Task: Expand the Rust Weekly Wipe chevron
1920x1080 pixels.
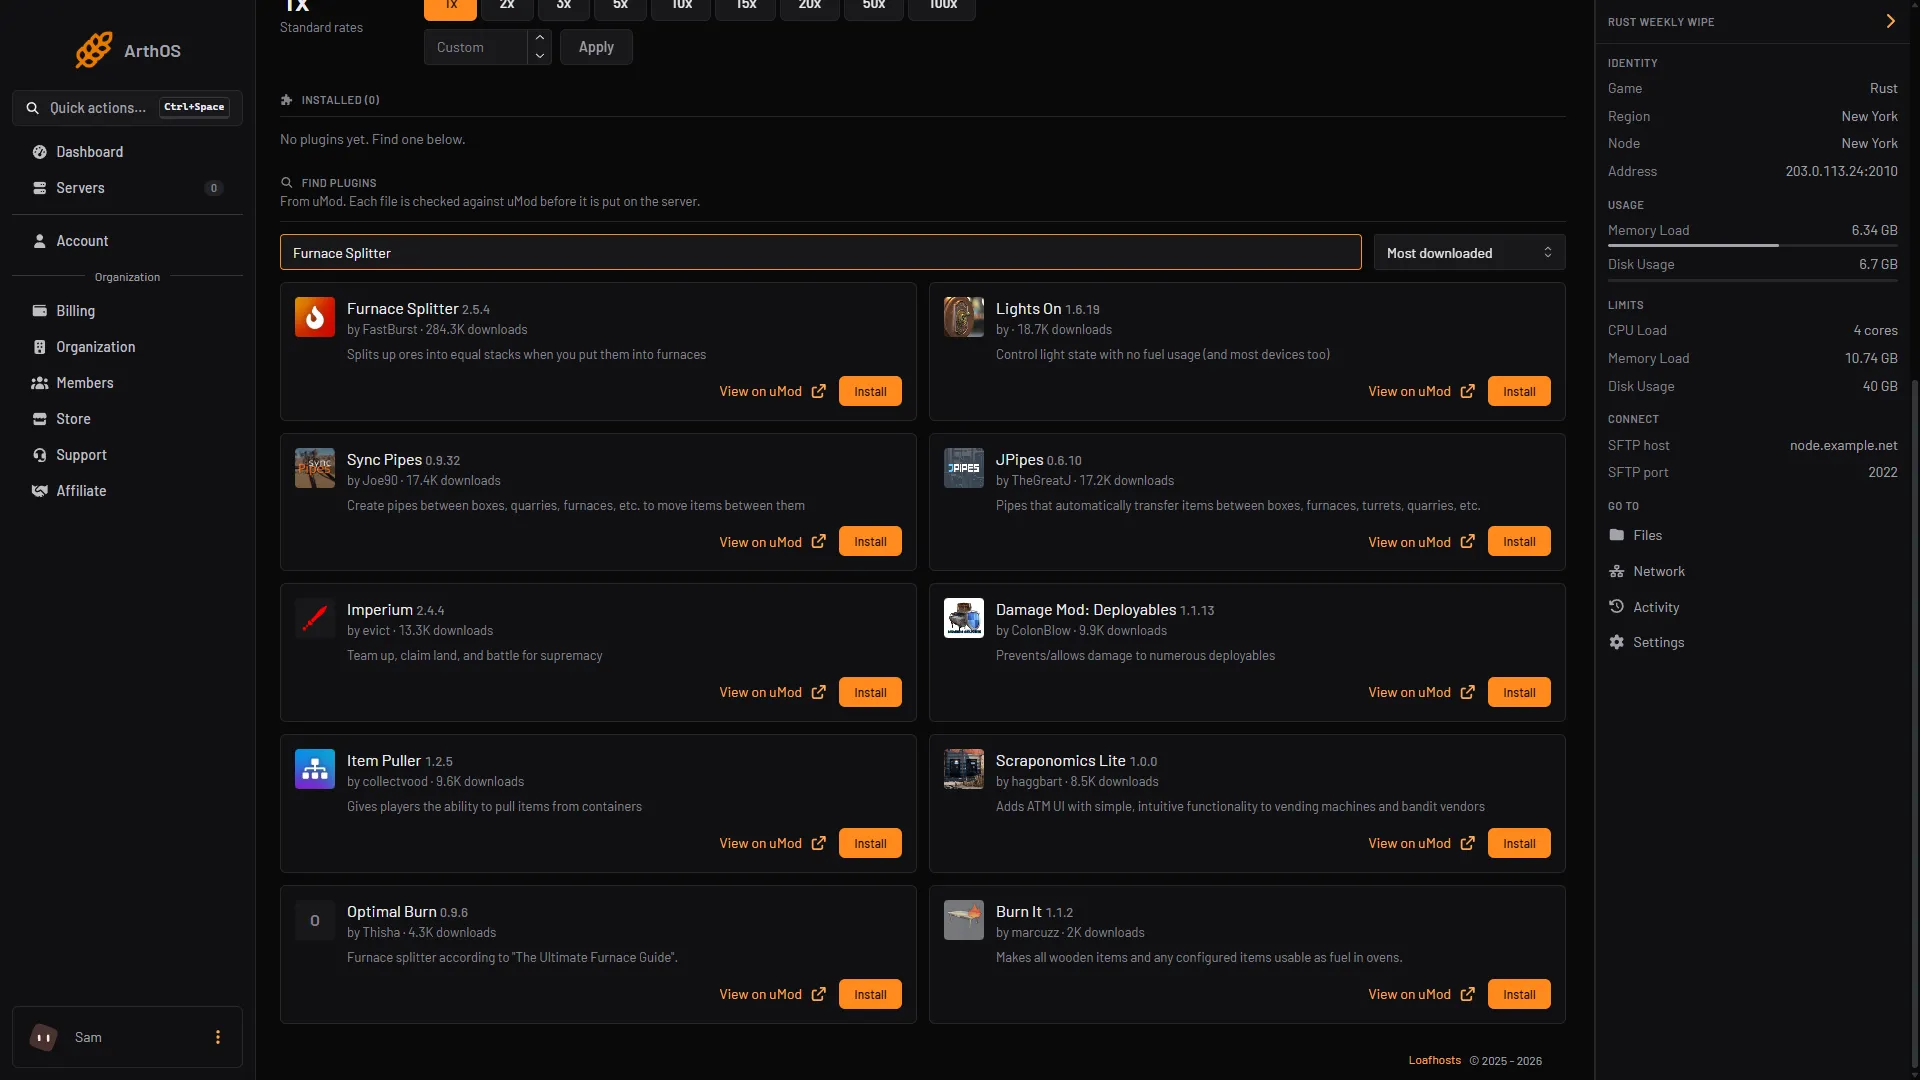Action: coord(1890,21)
